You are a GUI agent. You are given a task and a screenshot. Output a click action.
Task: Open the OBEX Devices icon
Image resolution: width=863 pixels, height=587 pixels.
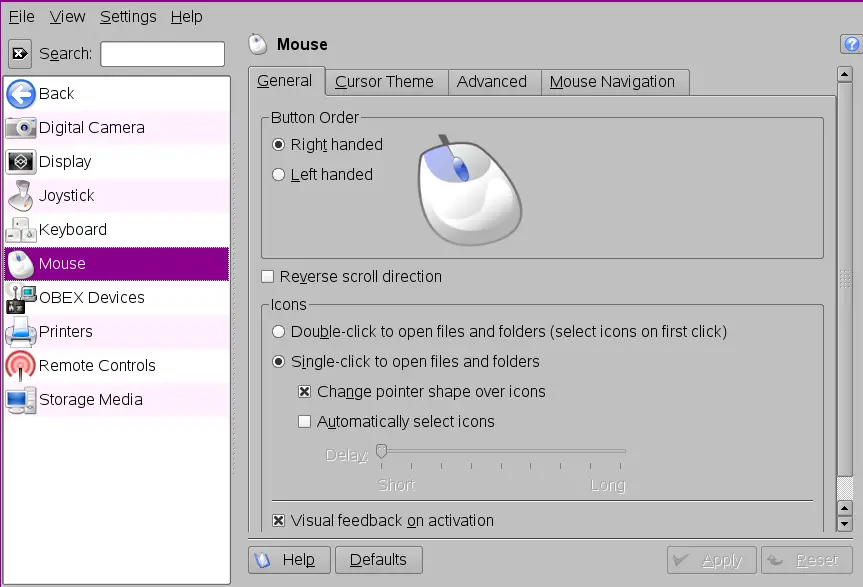[x=21, y=298]
